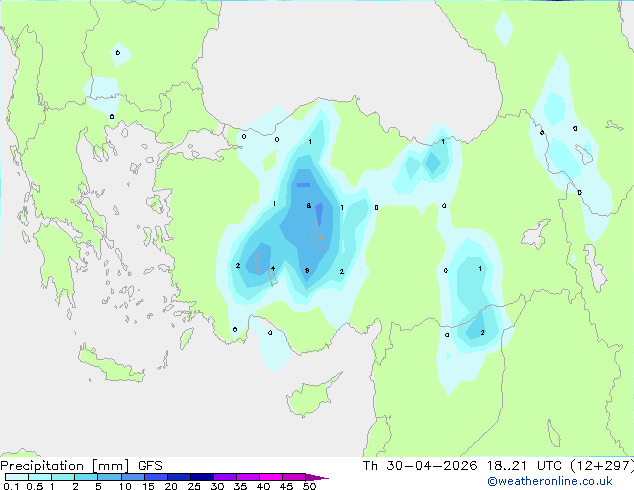Click the 35–40 mm magenta legend swatch
This screenshot has height=490, width=634.
pos(247,477)
